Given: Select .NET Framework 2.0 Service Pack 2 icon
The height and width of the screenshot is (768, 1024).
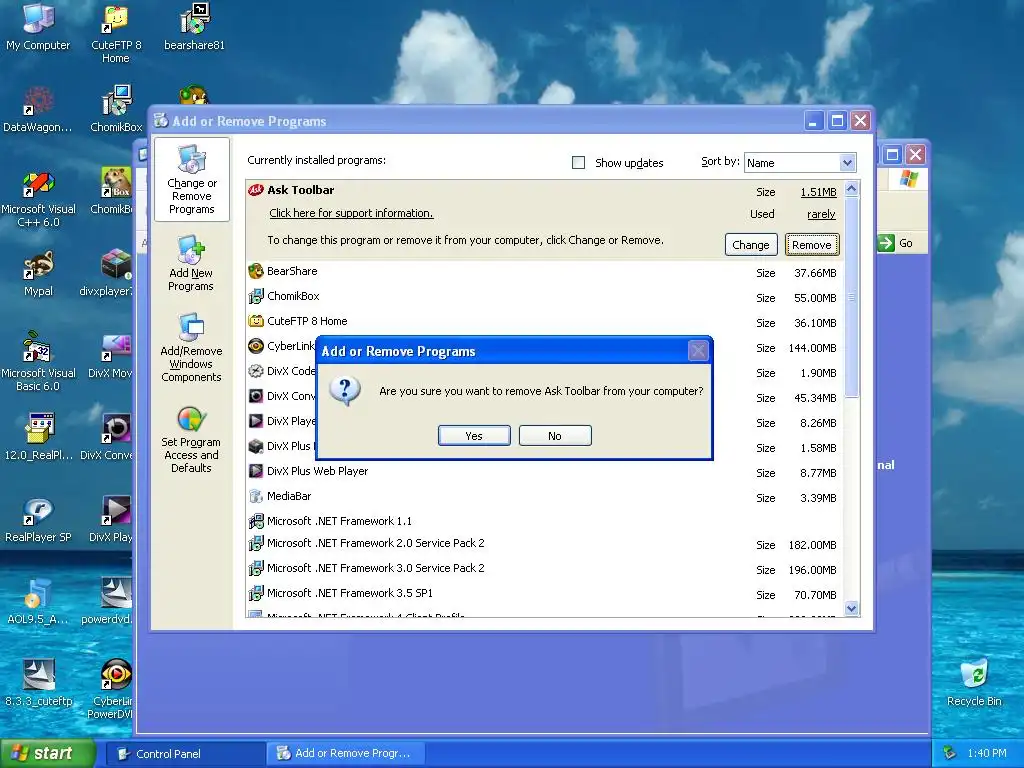Looking at the screenshot, I should (255, 543).
